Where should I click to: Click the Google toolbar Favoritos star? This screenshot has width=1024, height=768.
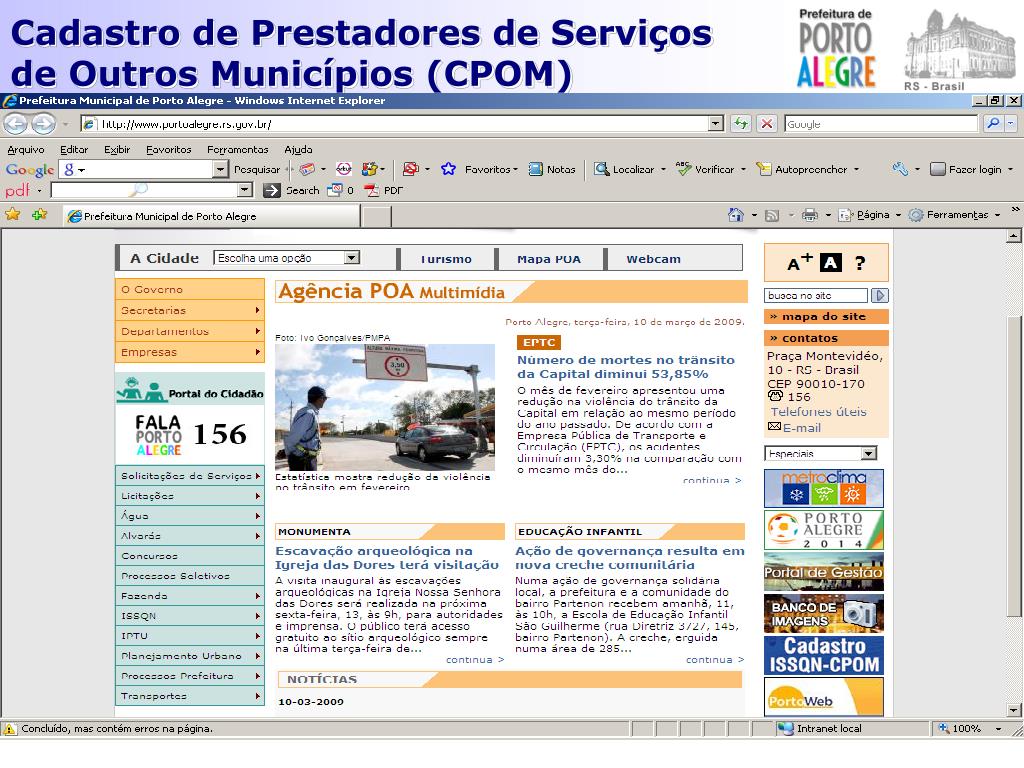point(448,169)
